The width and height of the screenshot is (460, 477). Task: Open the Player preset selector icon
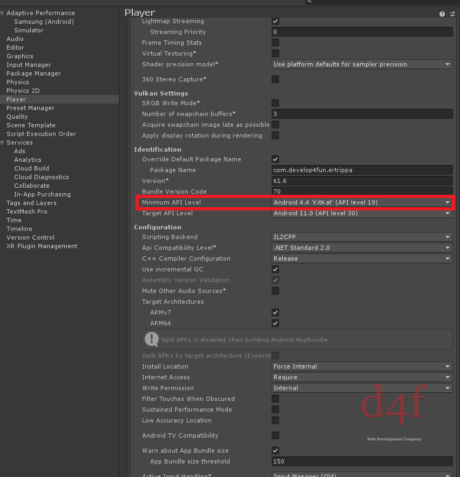coord(452,14)
